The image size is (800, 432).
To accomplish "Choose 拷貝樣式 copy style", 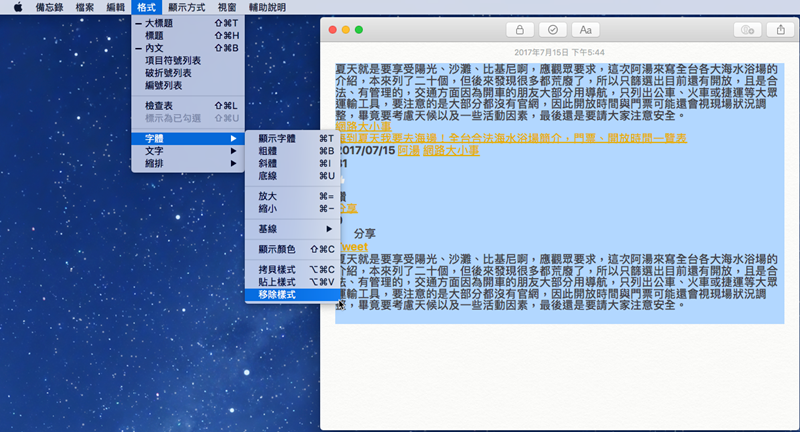I will click(293, 269).
